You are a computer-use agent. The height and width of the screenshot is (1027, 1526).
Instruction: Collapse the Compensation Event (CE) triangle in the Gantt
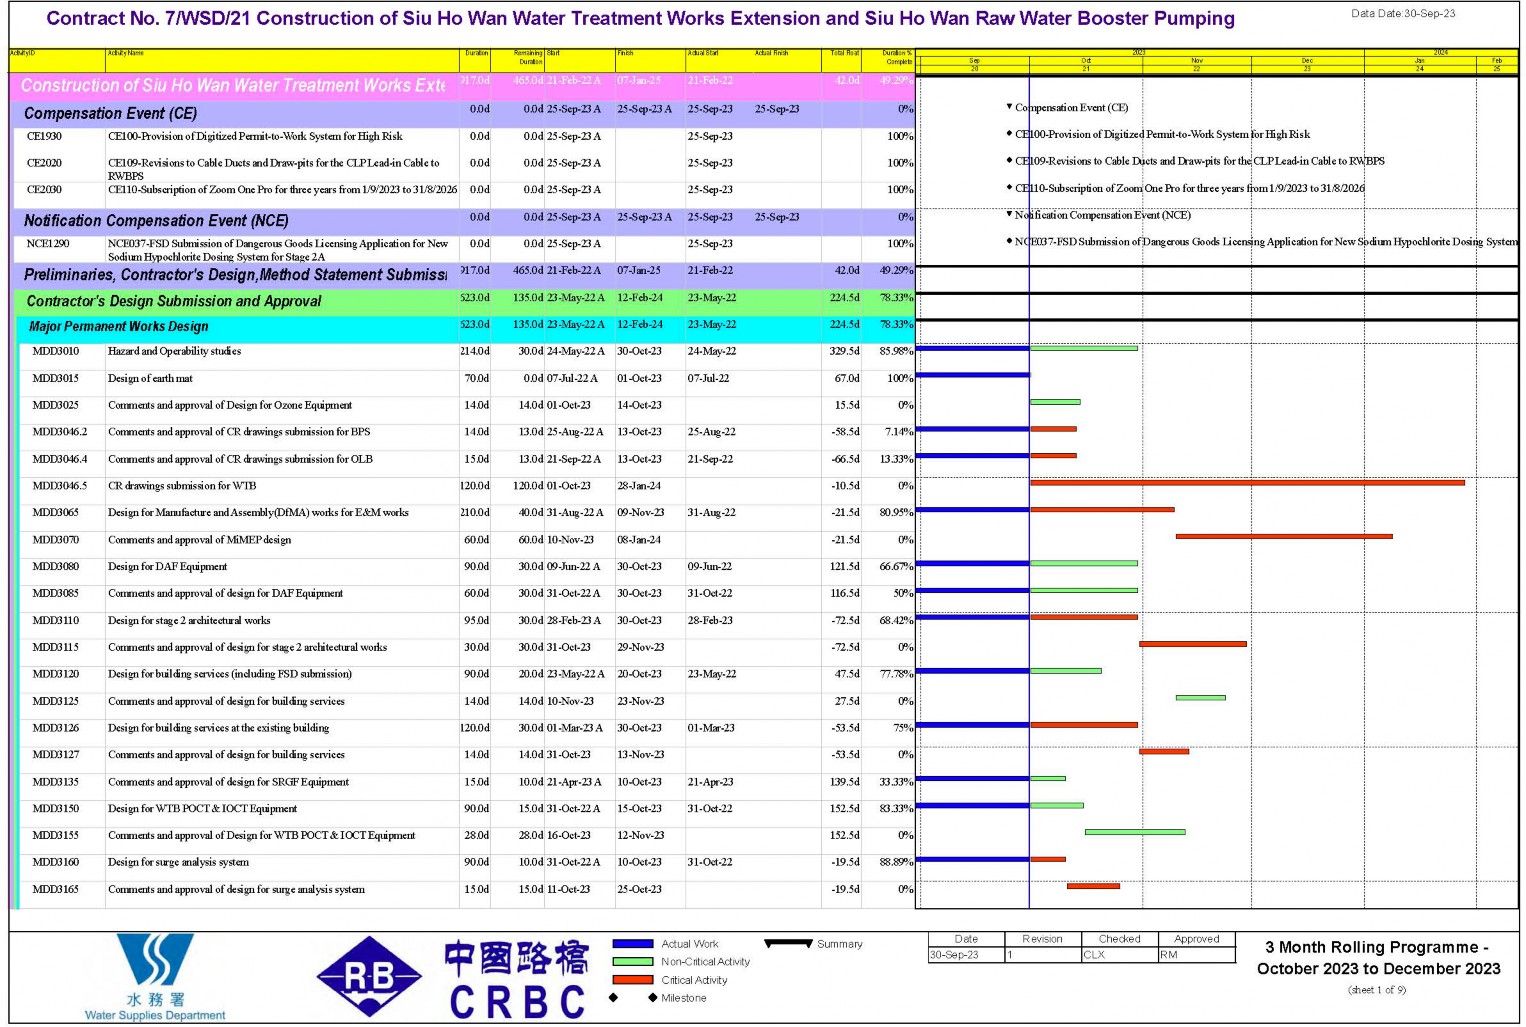tap(1009, 106)
